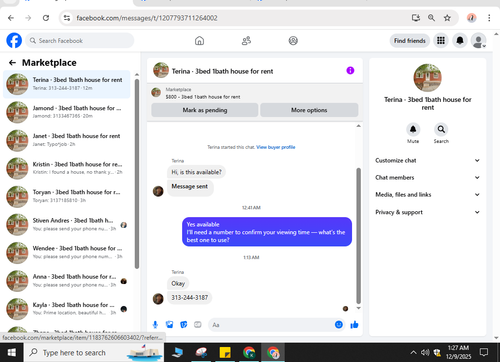Click the Hi, is this available? message
The image size is (500, 362).
tap(196, 172)
